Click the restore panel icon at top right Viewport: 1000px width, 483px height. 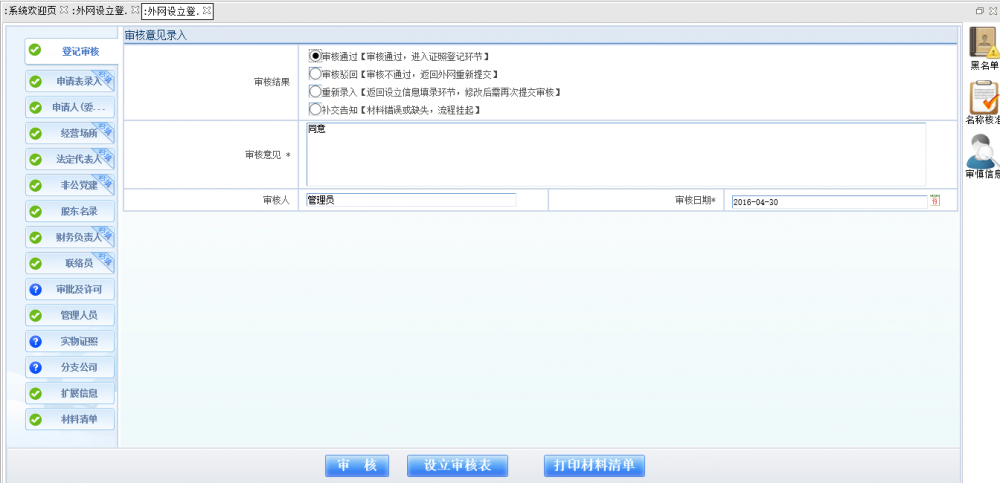click(x=980, y=11)
